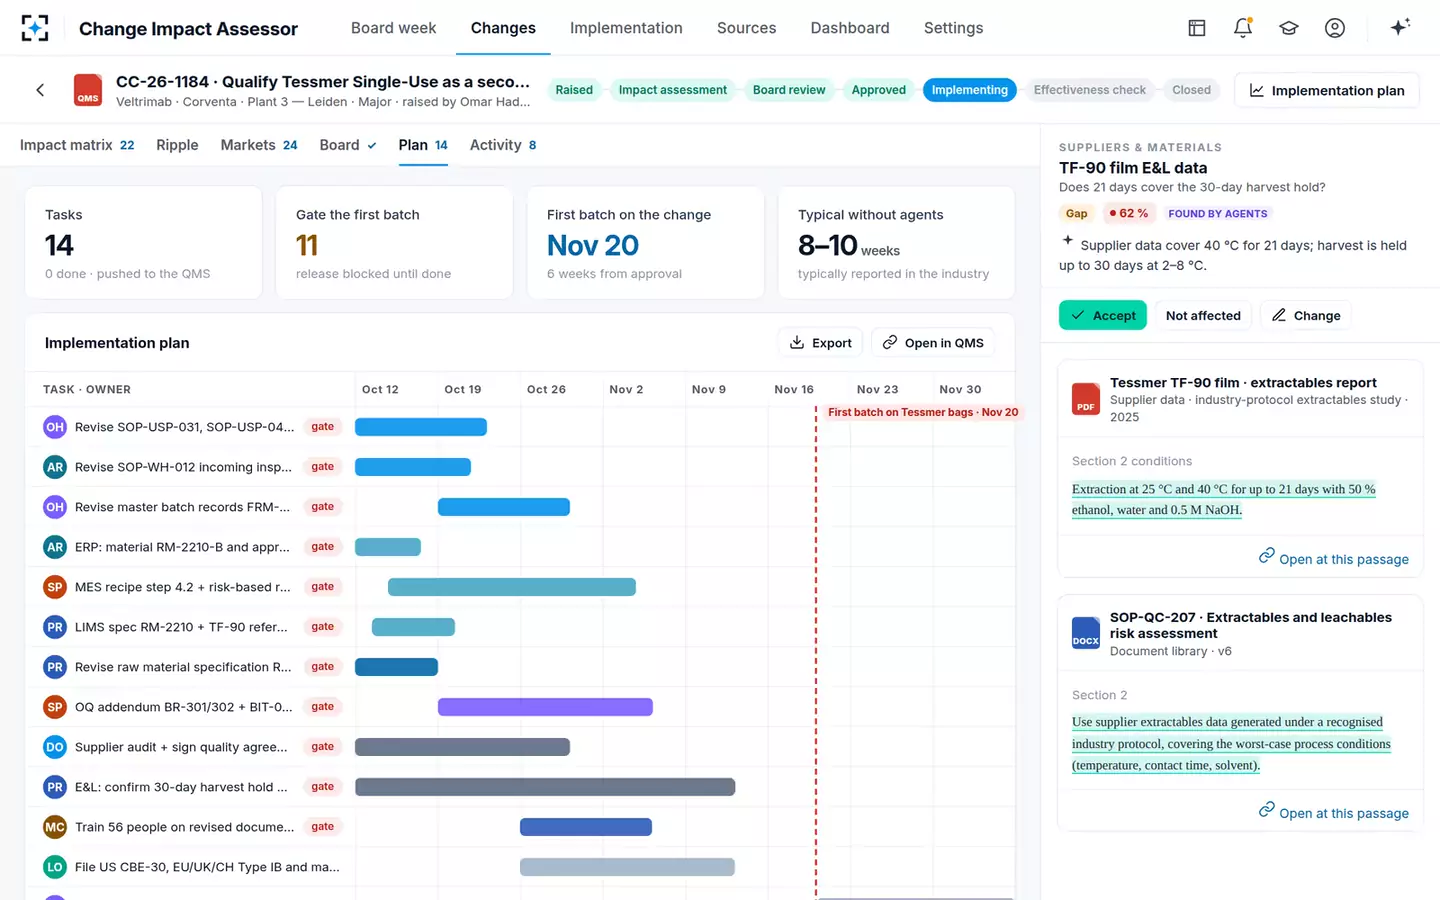Click the red PDF icon of Tessmer report

pos(1086,399)
